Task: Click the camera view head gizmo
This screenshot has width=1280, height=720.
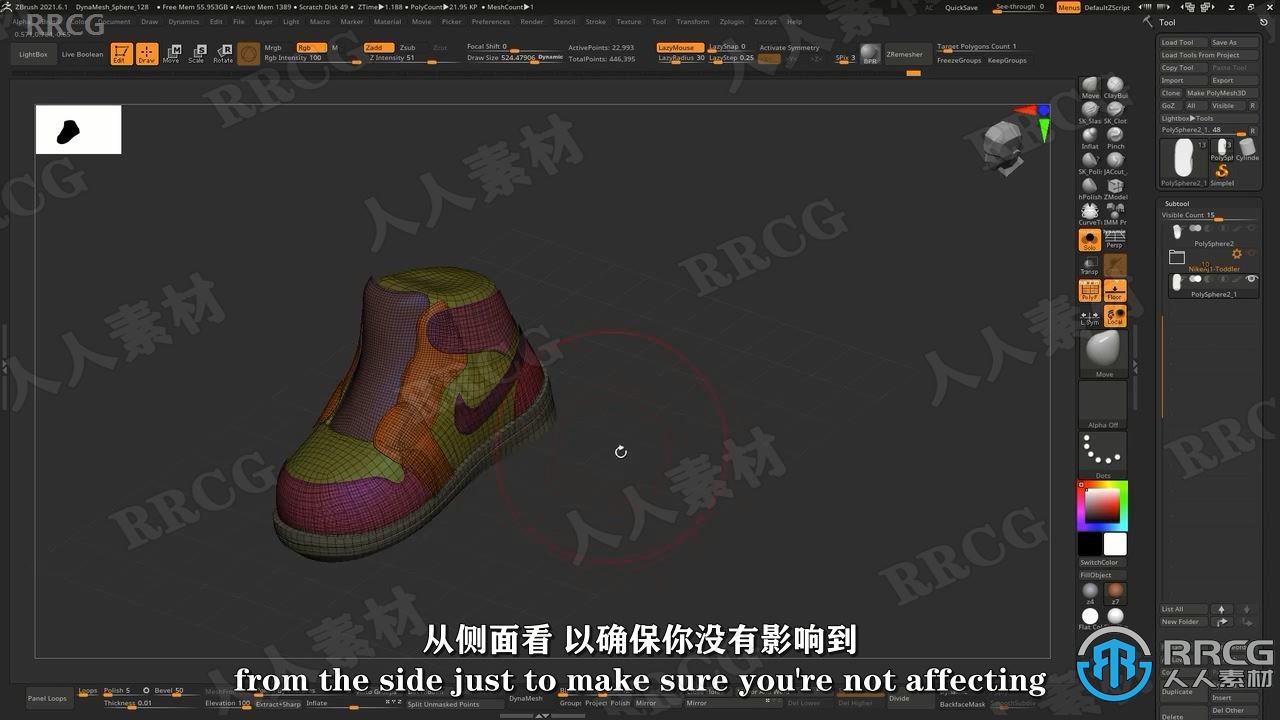Action: click(1002, 148)
